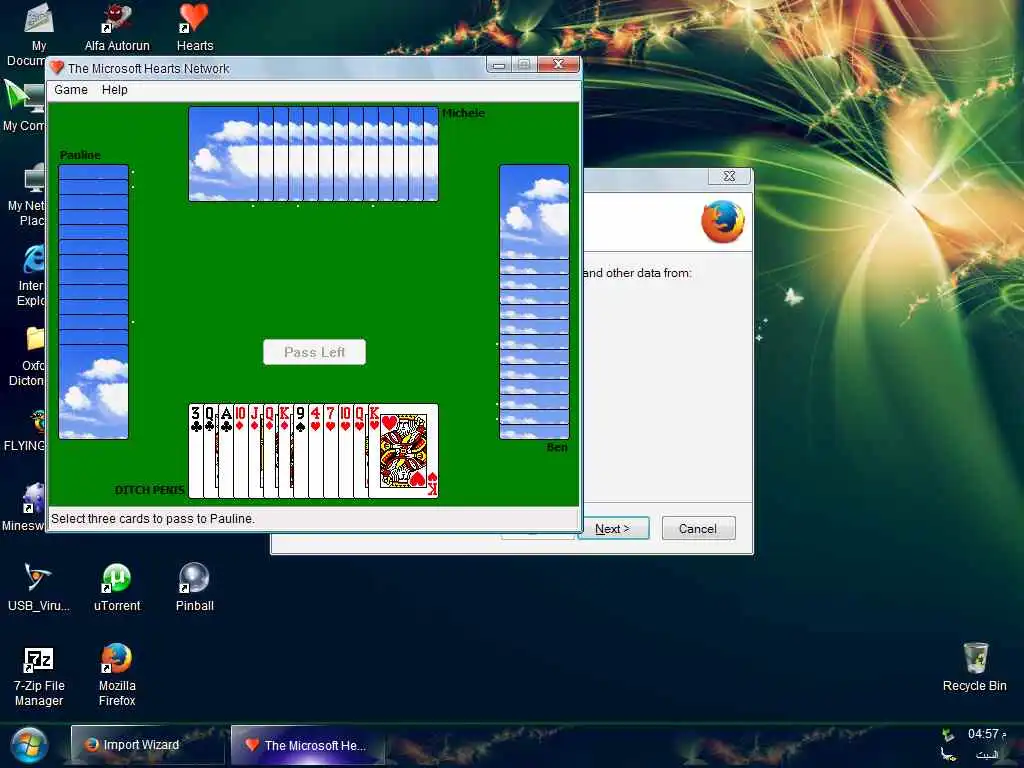Click Pauline's face-down card hand
1024x768 pixels.
coord(93,302)
